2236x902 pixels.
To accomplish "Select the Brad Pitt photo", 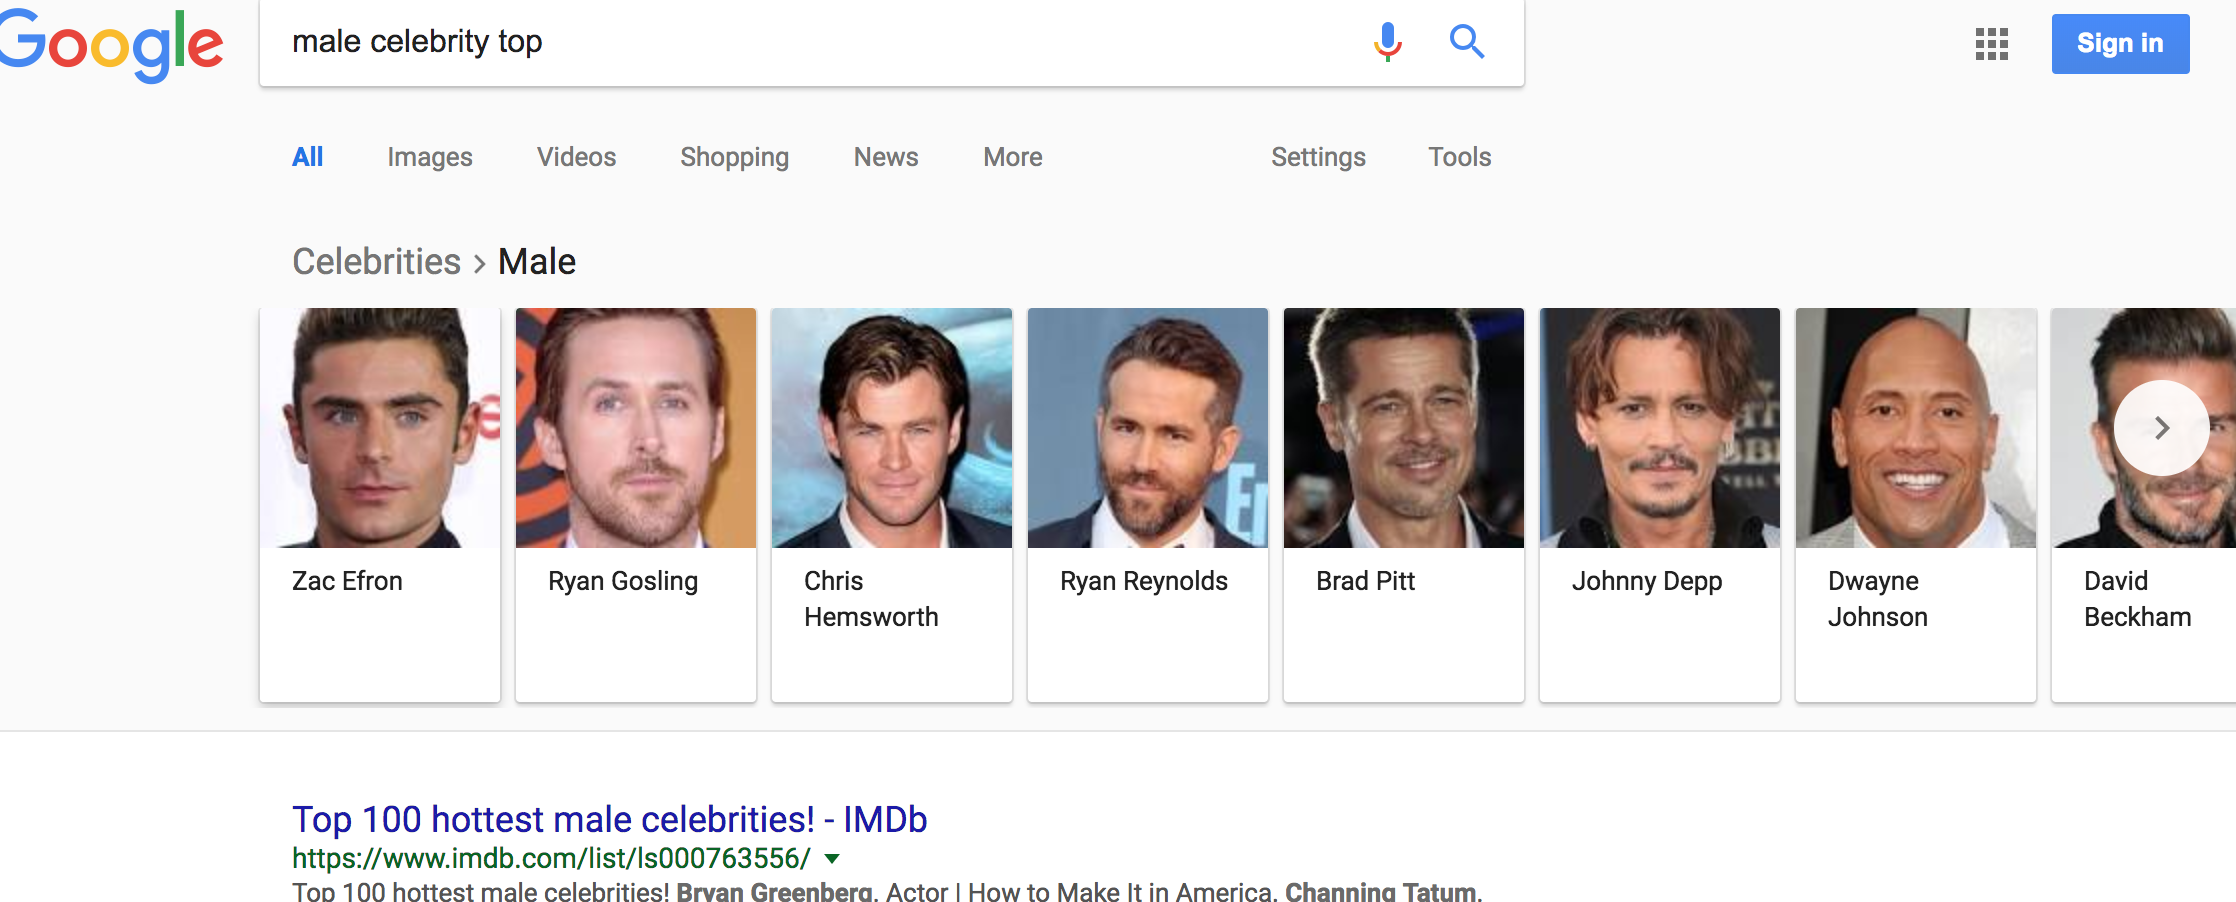I will coord(1404,428).
